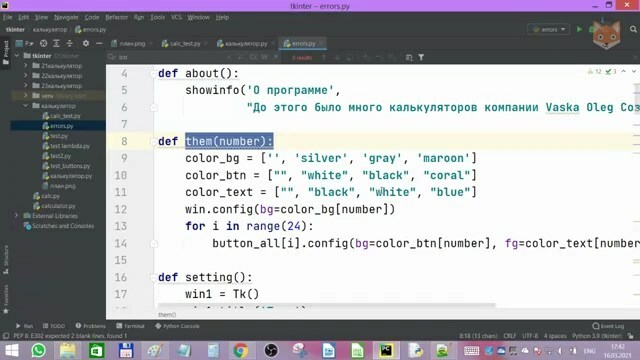
Task: Expand the 21калькулятор folder
Action: pos(26,66)
